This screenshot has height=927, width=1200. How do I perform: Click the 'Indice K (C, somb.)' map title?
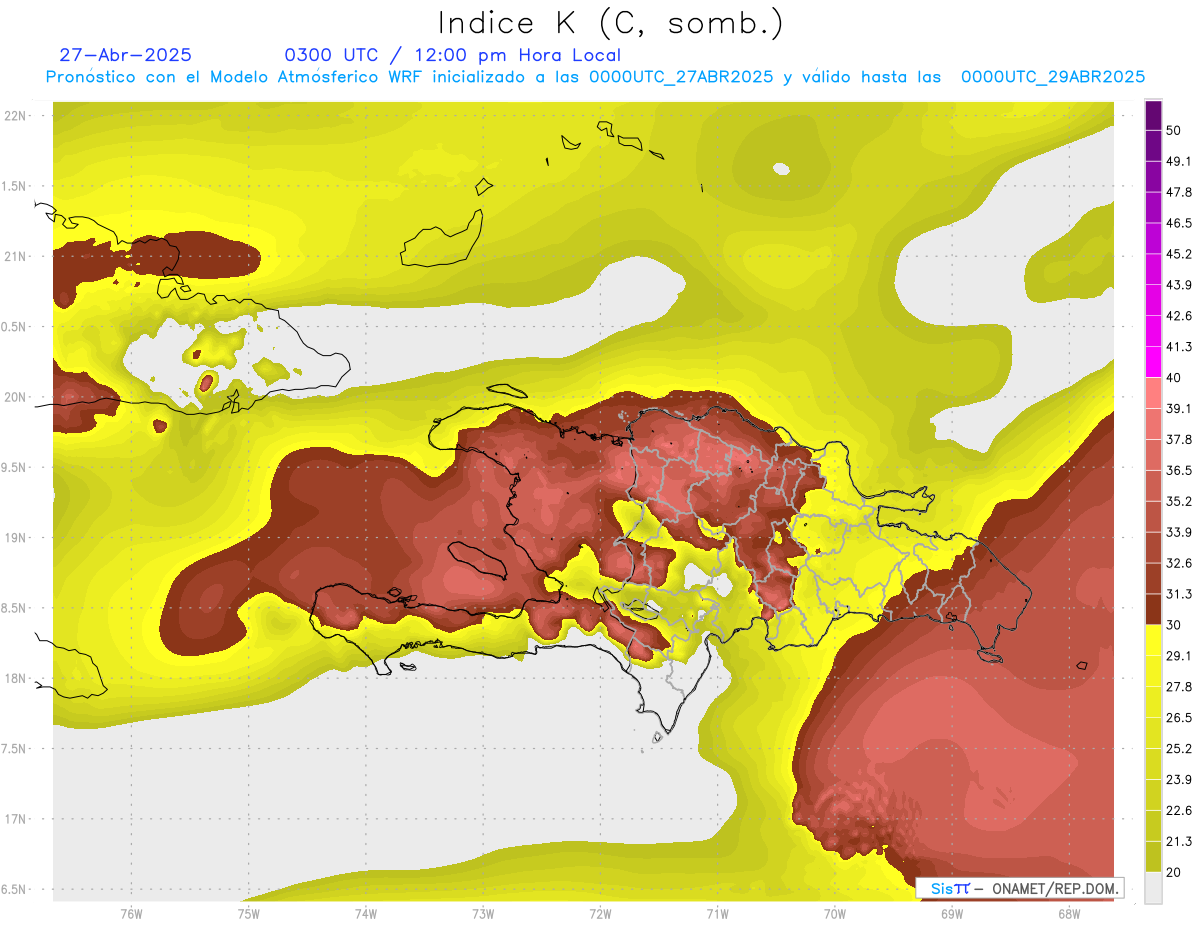pyautogui.click(x=611, y=24)
